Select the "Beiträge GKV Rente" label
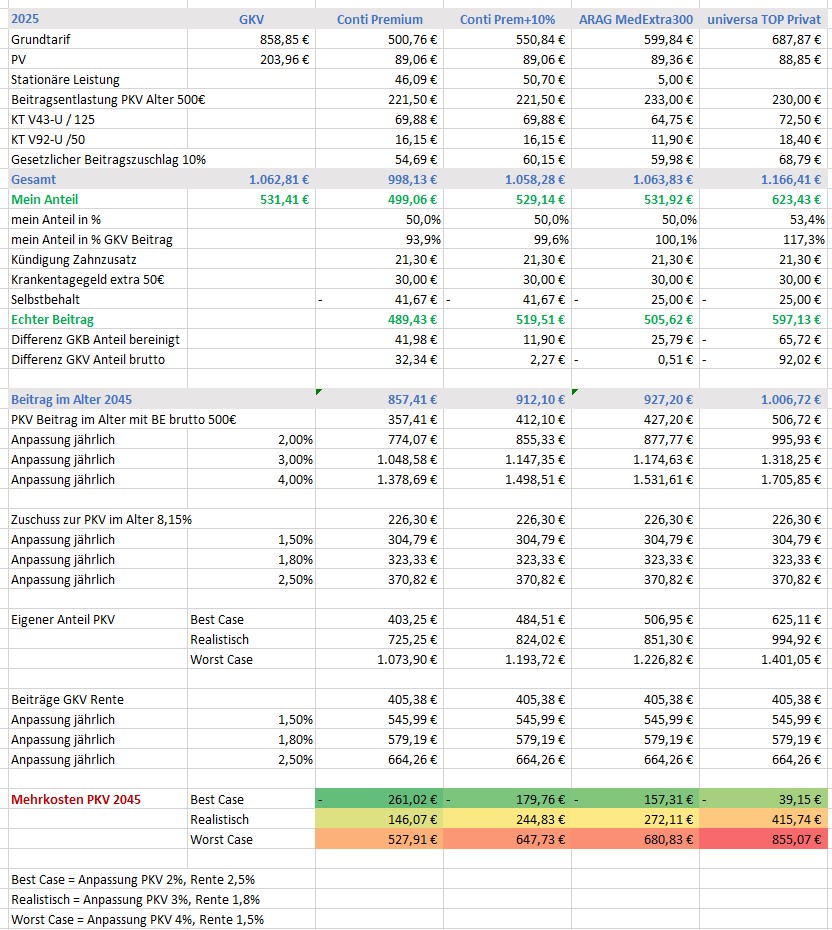 click(x=67, y=699)
